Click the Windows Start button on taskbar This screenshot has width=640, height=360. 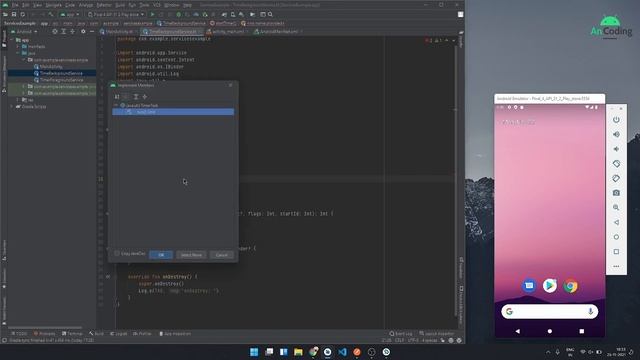(x=254, y=352)
